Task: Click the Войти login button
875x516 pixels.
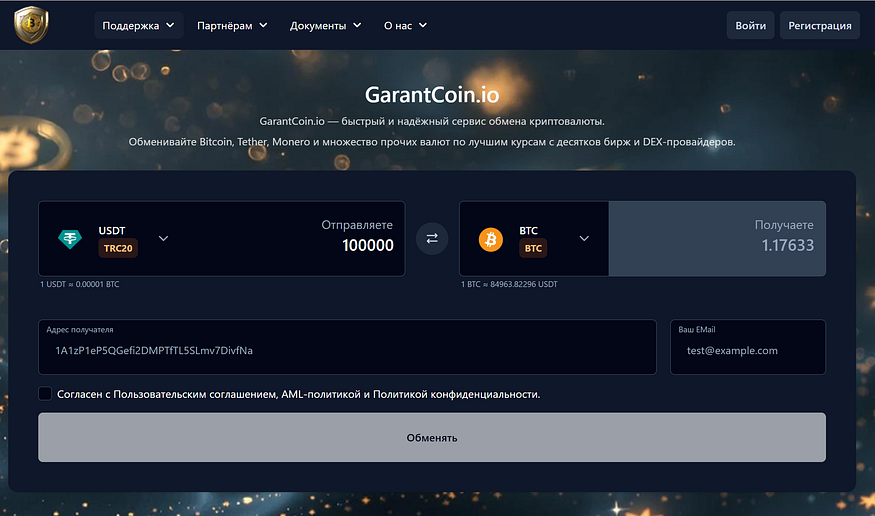Action: pyautogui.click(x=751, y=26)
